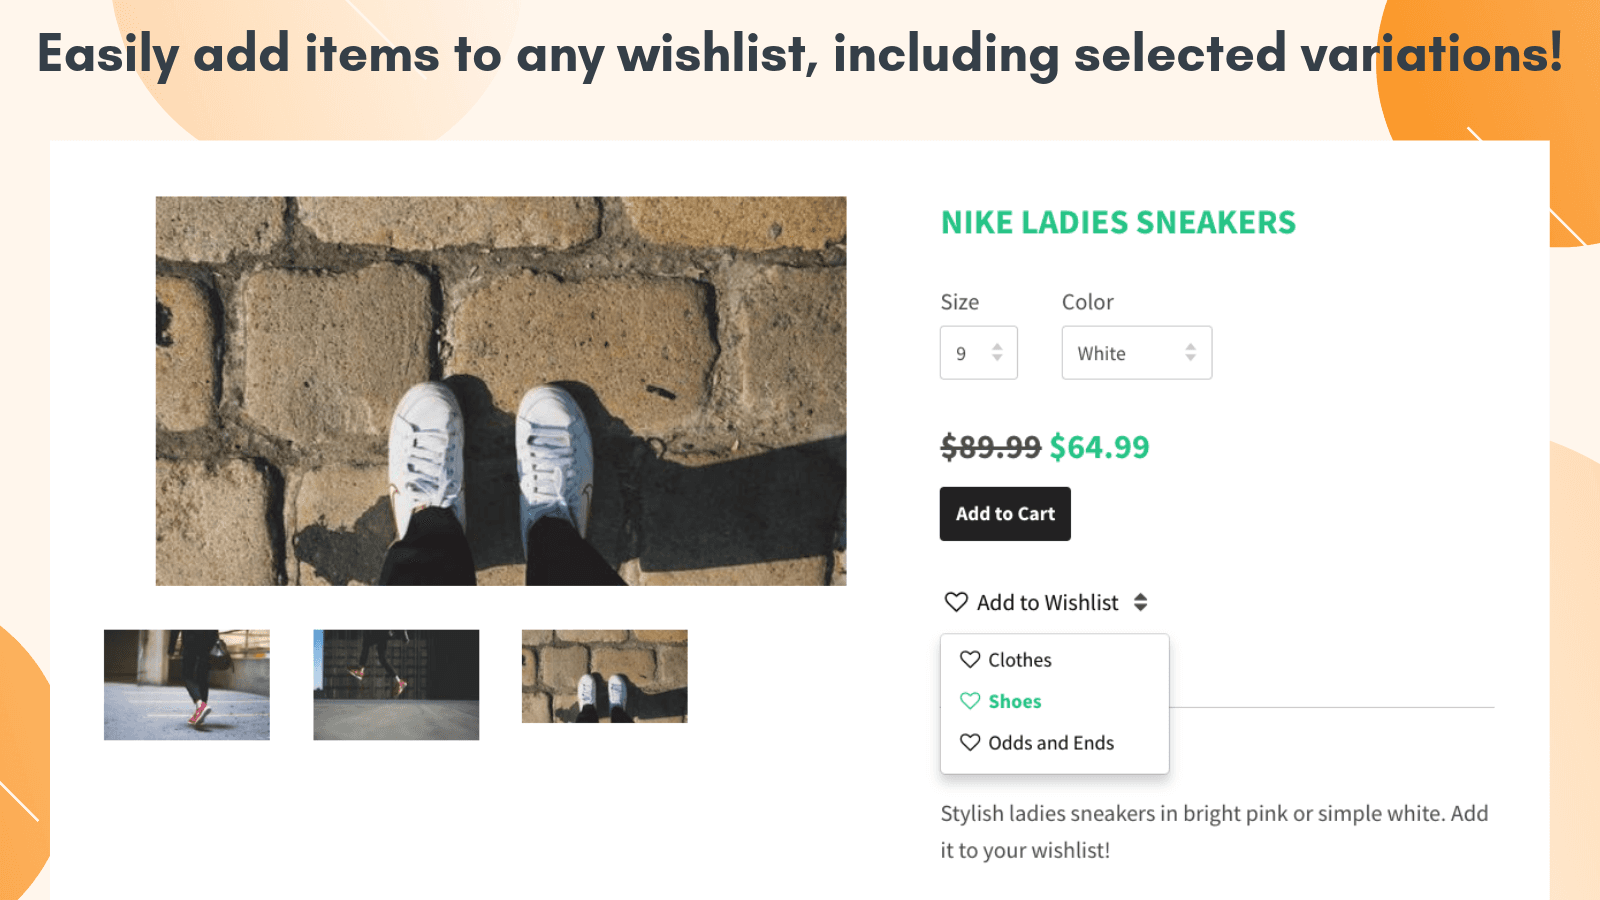The height and width of the screenshot is (900, 1600).
Task: Select Shoes from the wishlist menu
Action: point(1013,701)
